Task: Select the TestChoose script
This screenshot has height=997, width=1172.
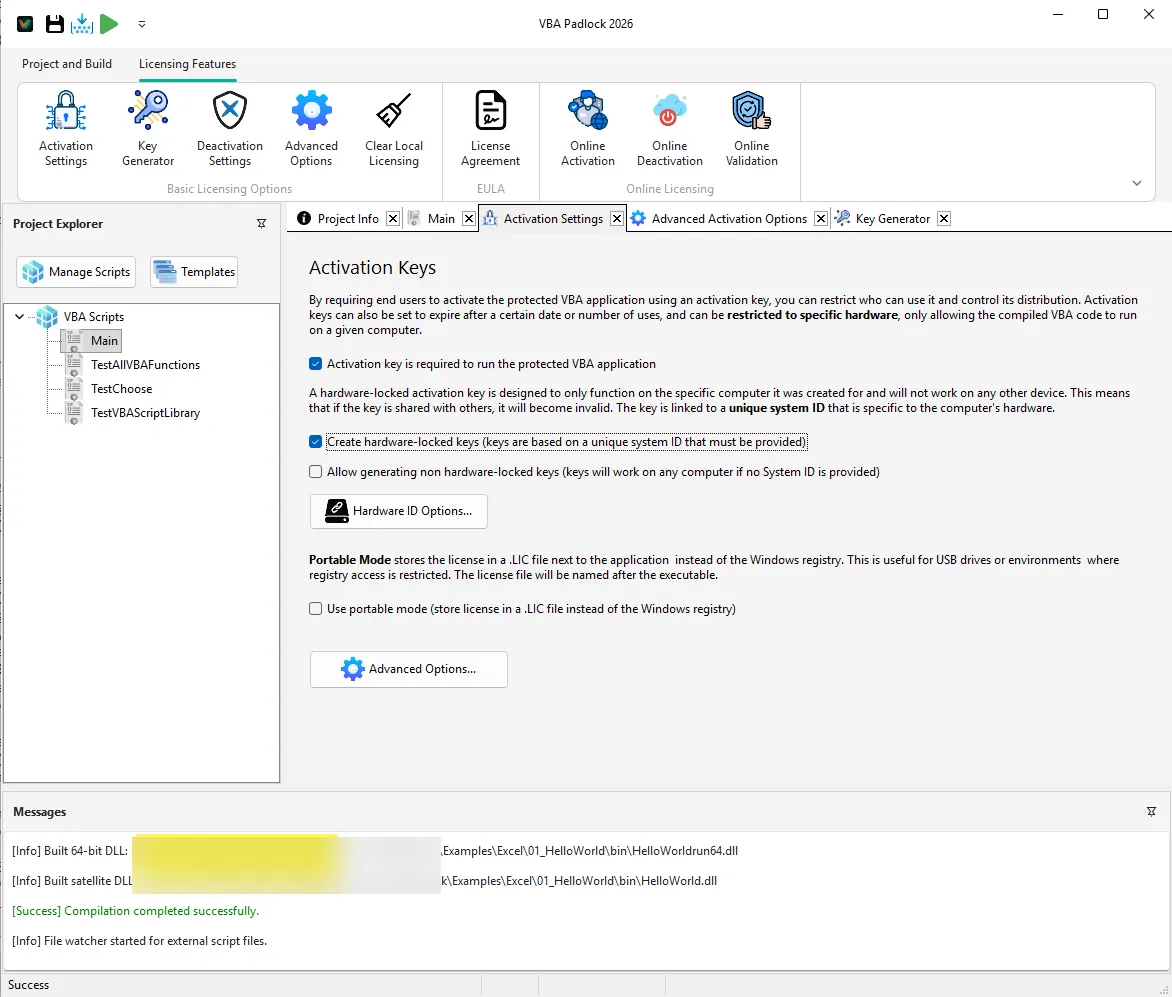Action: click(122, 388)
